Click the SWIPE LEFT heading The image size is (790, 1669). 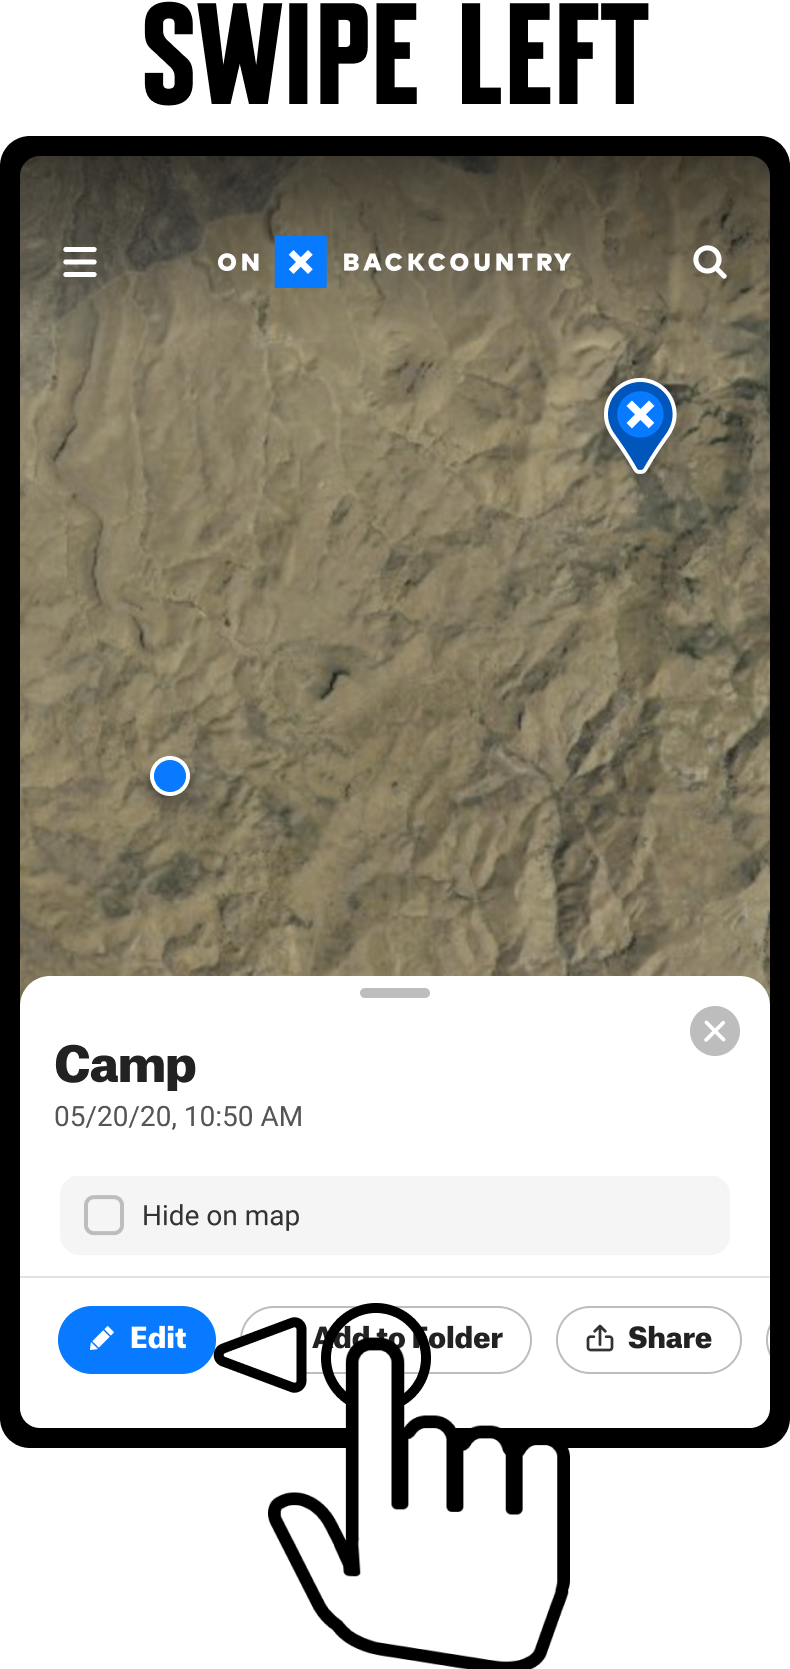[x=397, y=55]
